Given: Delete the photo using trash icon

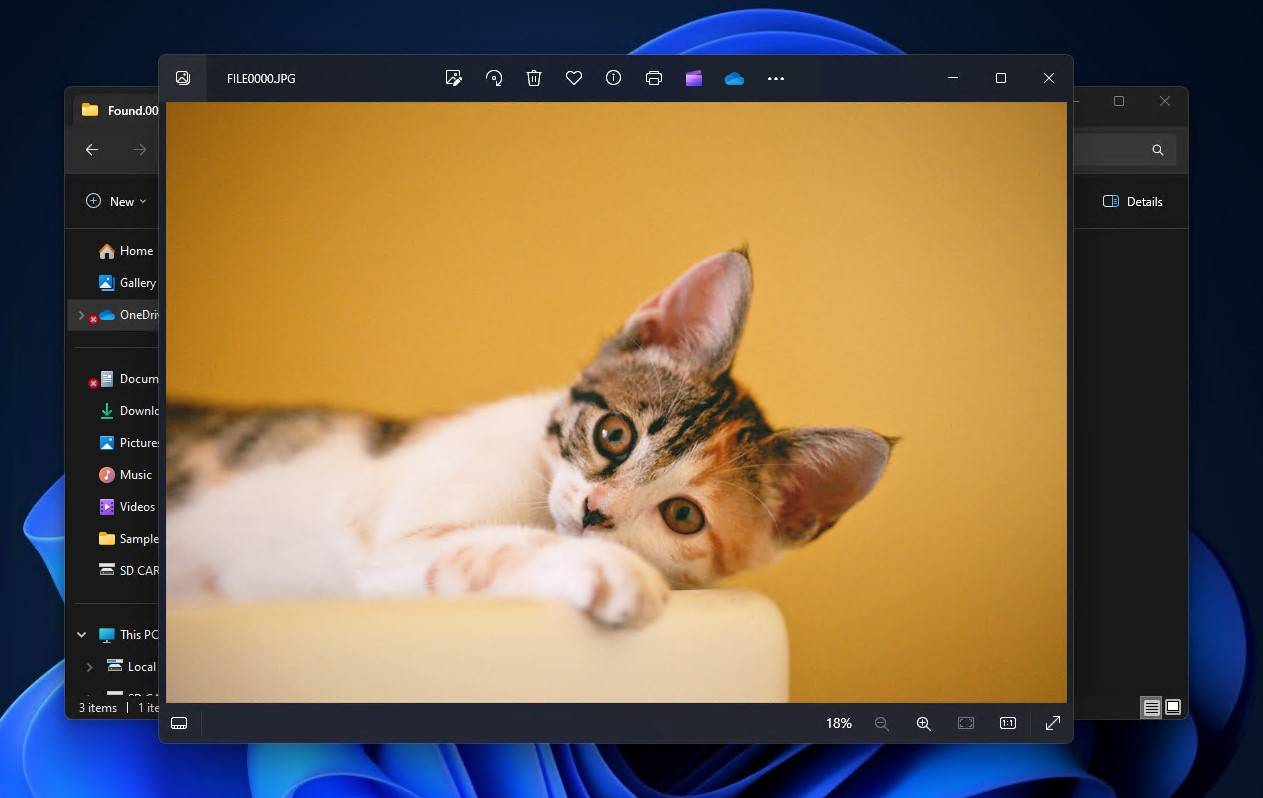Looking at the screenshot, I should point(534,78).
